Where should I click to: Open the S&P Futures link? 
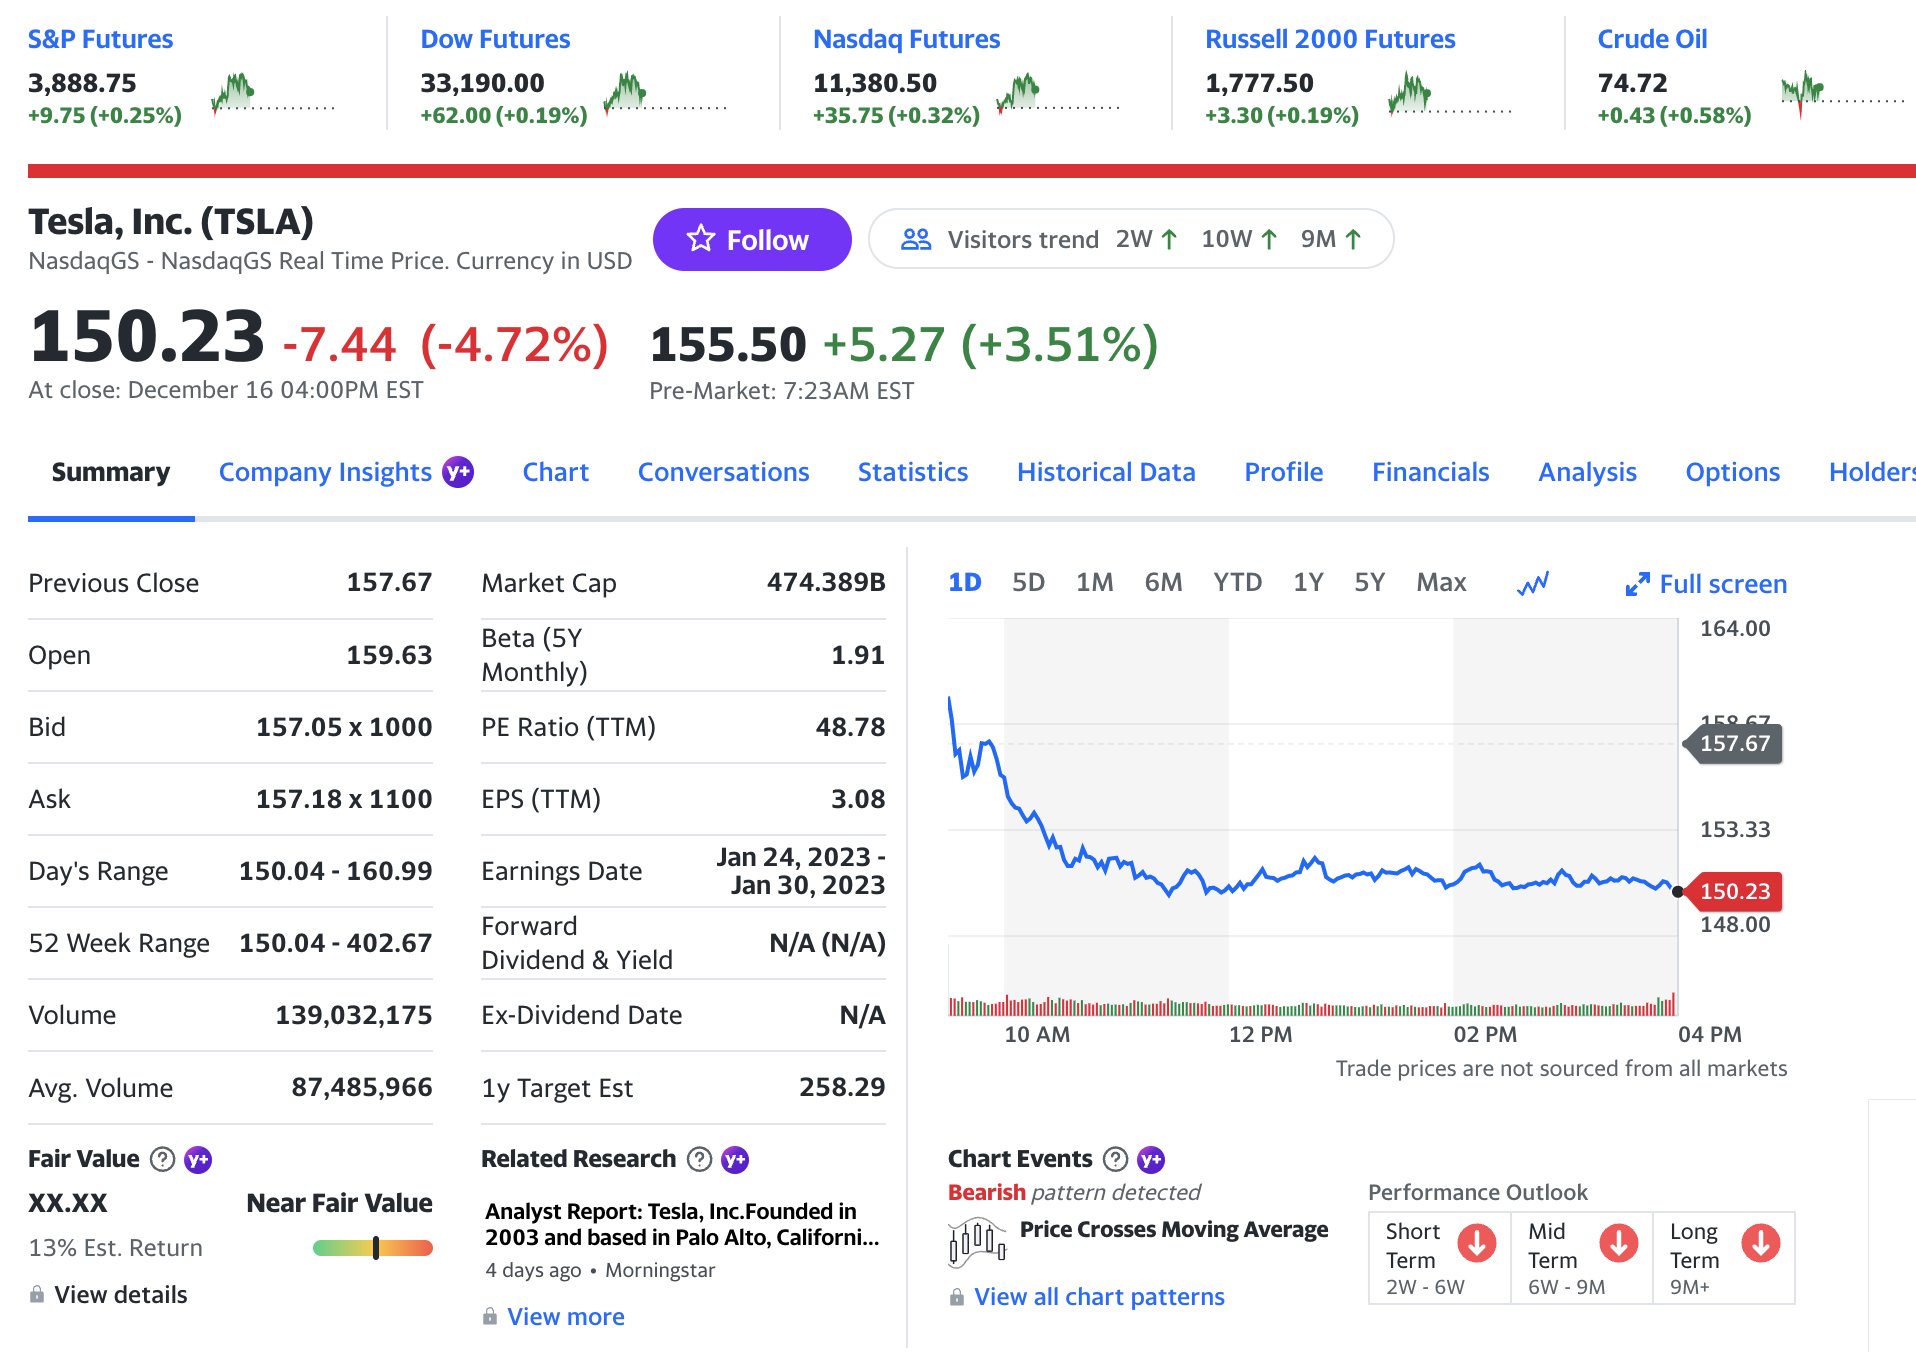pos(100,39)
